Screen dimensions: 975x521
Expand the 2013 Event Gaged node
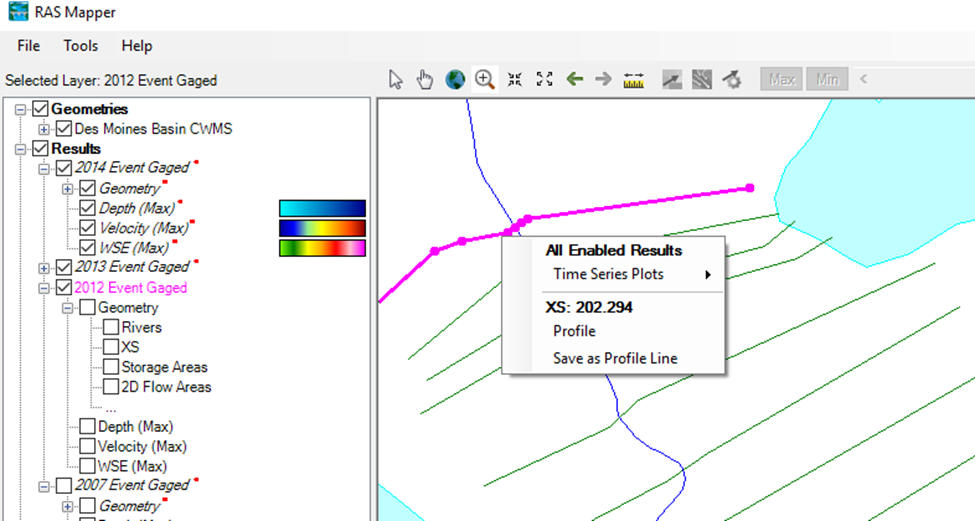(44, 268)
